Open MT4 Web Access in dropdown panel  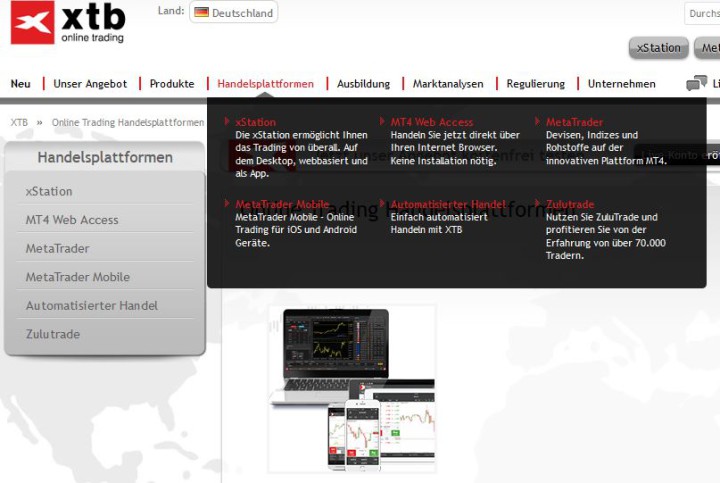coord(432,122)
